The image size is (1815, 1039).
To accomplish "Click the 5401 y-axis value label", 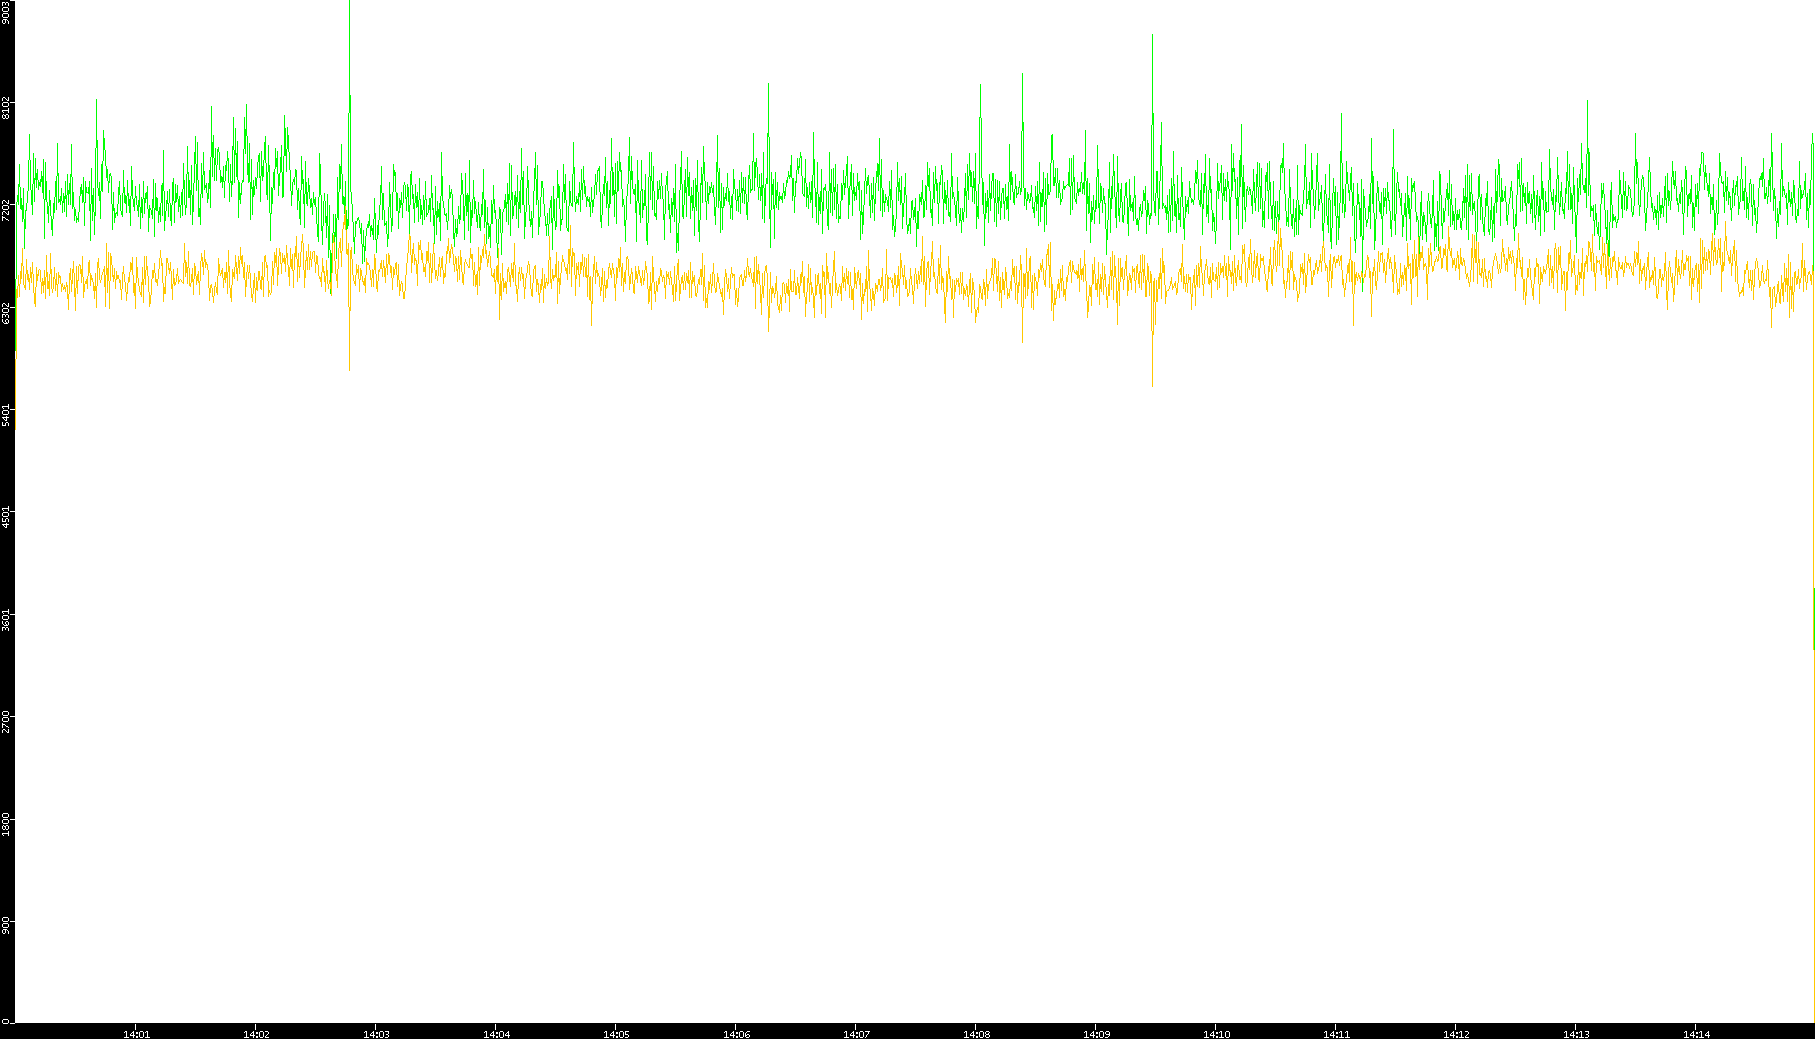I will tap(7, 414).
